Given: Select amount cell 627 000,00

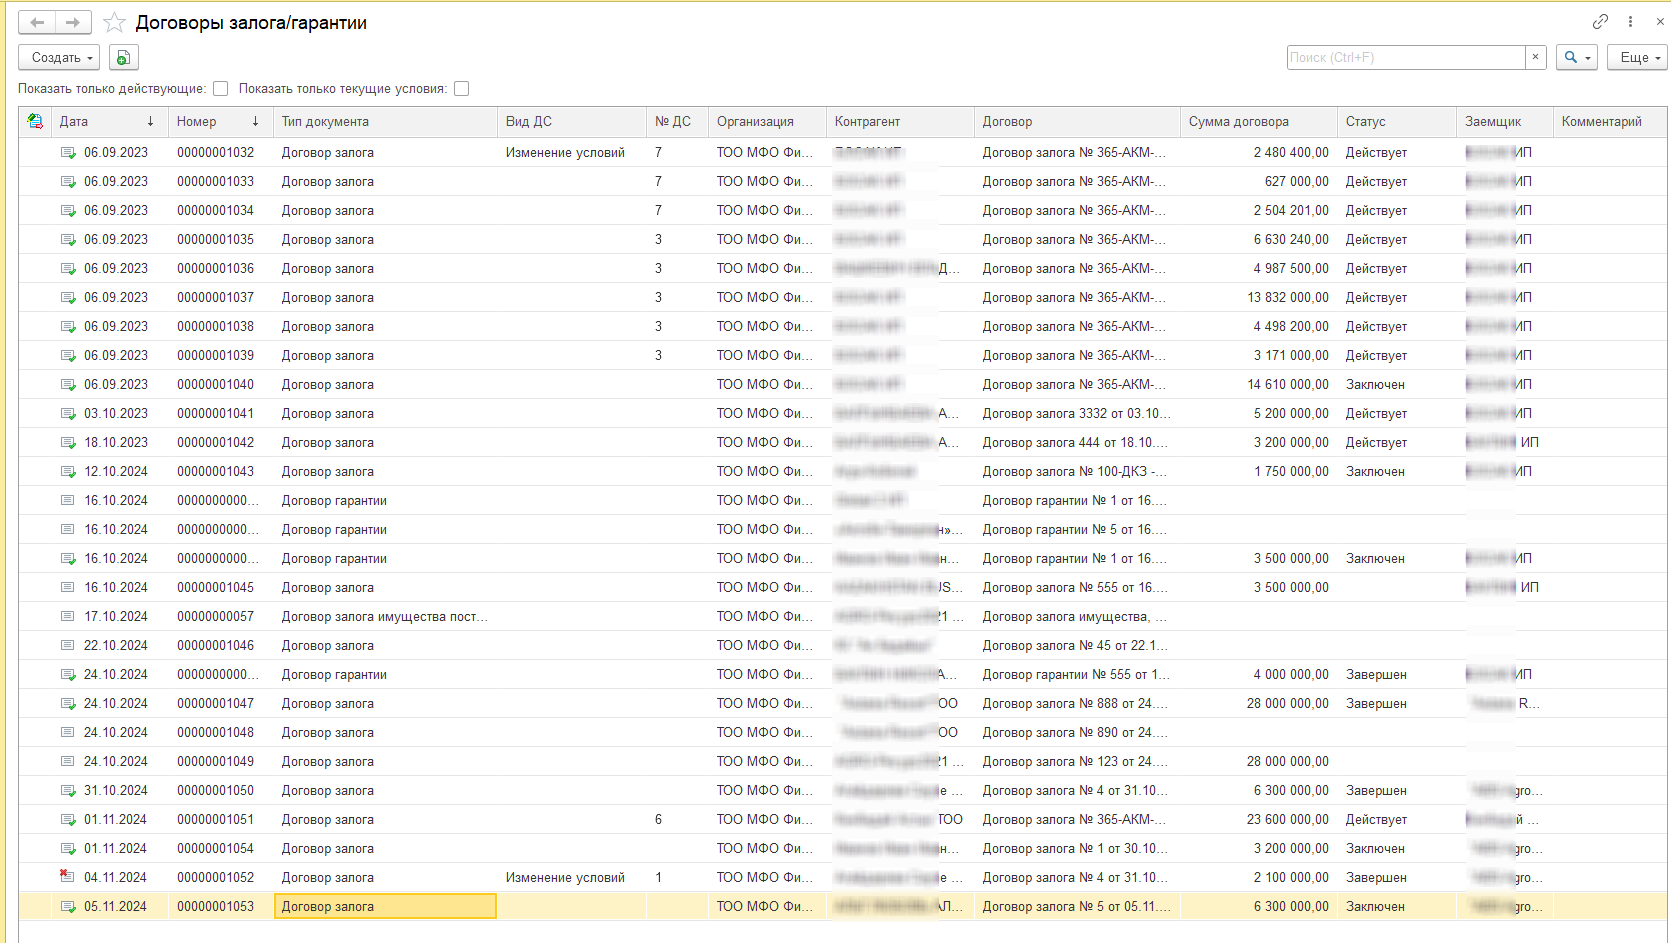Looking at the screenshot, I should [1258, 181].
